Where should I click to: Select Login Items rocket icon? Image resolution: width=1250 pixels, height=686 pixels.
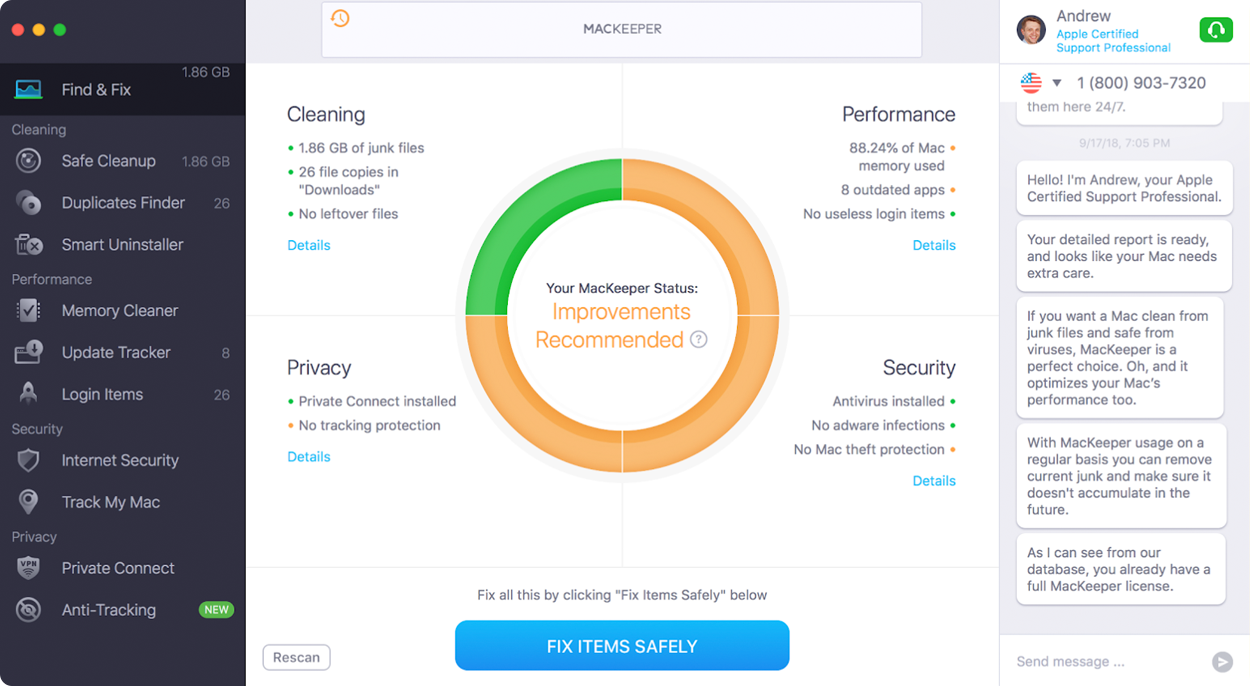tap(28, 394)
